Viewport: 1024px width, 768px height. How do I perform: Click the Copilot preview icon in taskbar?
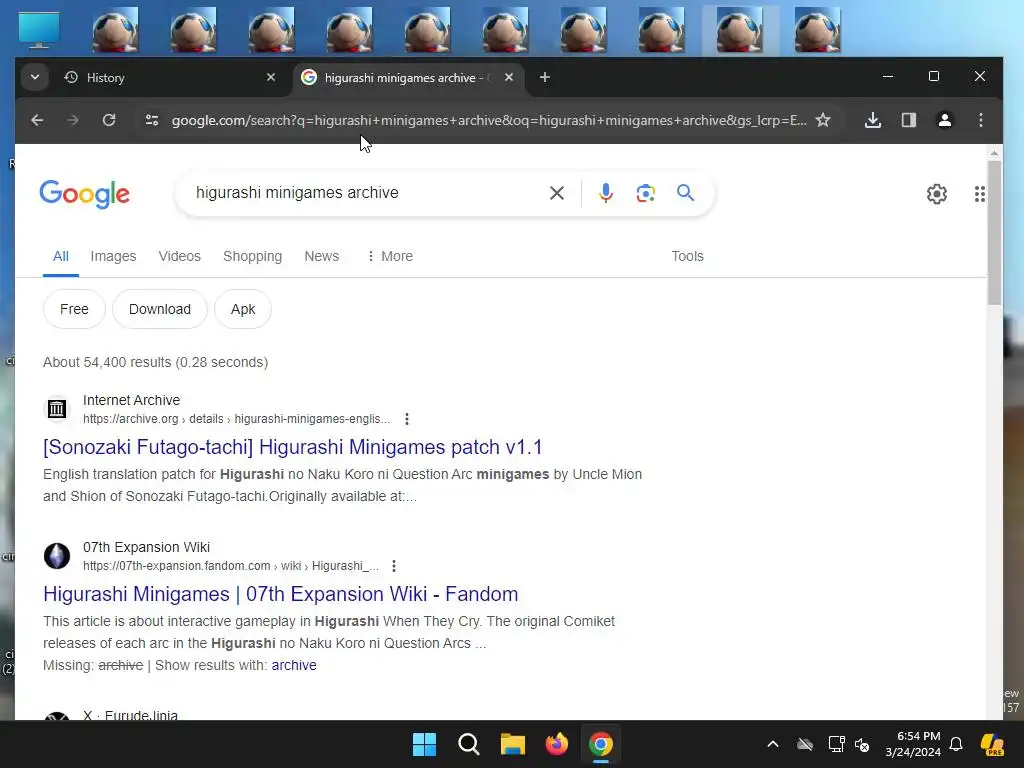(992, 744)
